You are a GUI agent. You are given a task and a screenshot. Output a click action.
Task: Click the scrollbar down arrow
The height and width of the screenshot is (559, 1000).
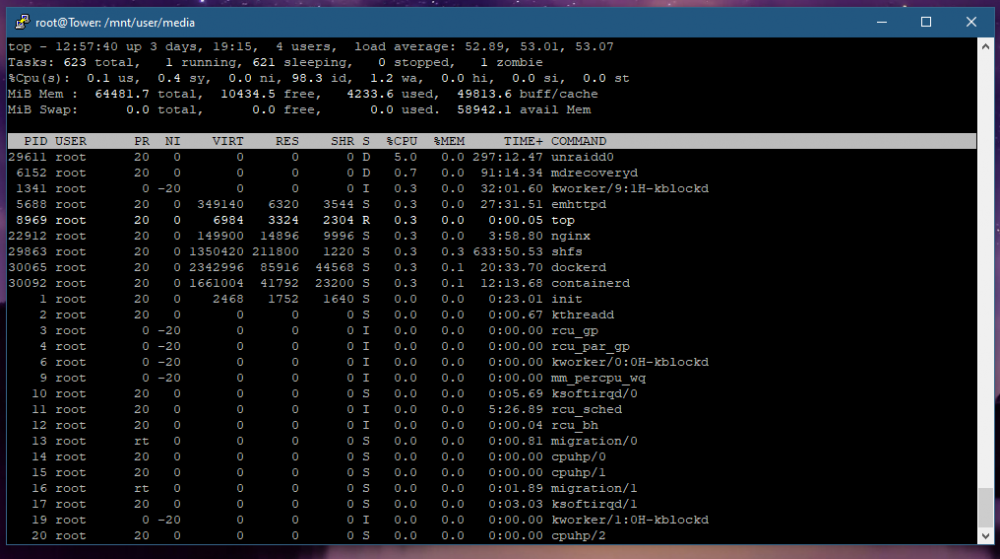[x=985, y=536]
